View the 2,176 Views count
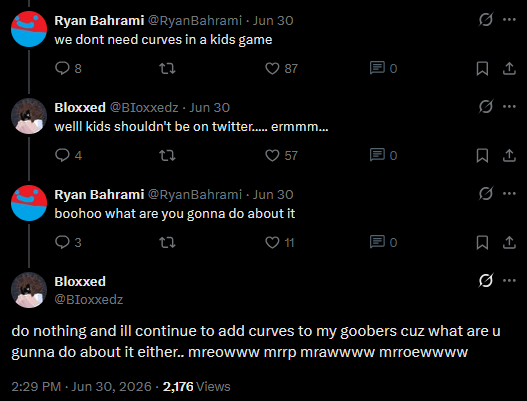Screen dimensions: 527x401 197,387
